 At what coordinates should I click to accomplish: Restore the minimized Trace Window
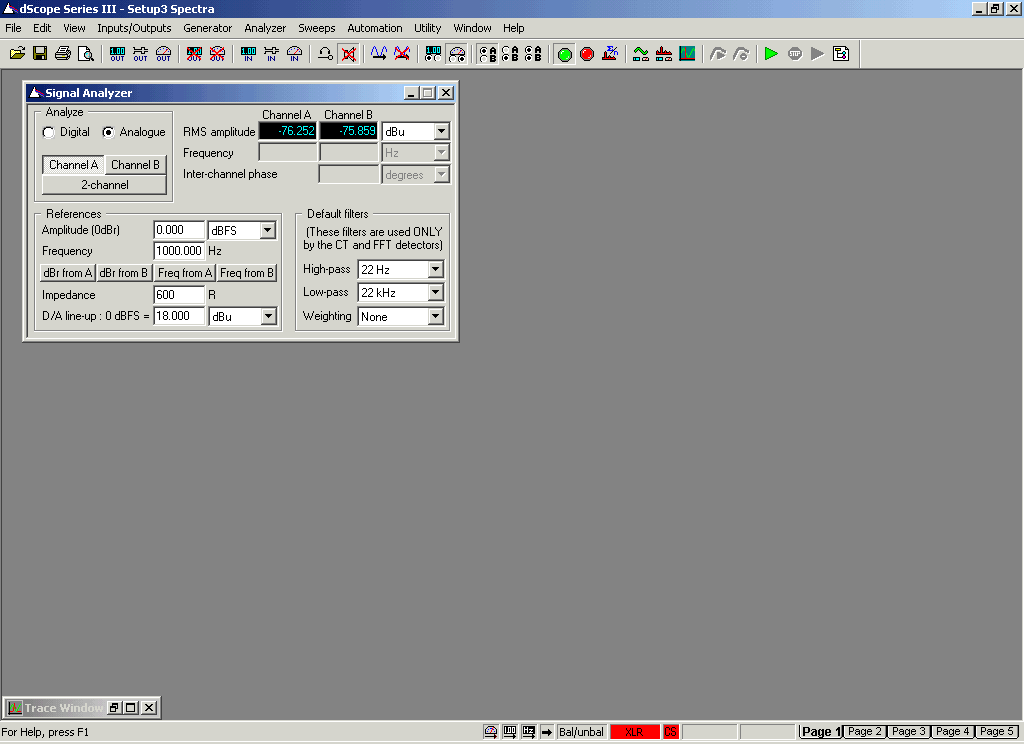114,707
